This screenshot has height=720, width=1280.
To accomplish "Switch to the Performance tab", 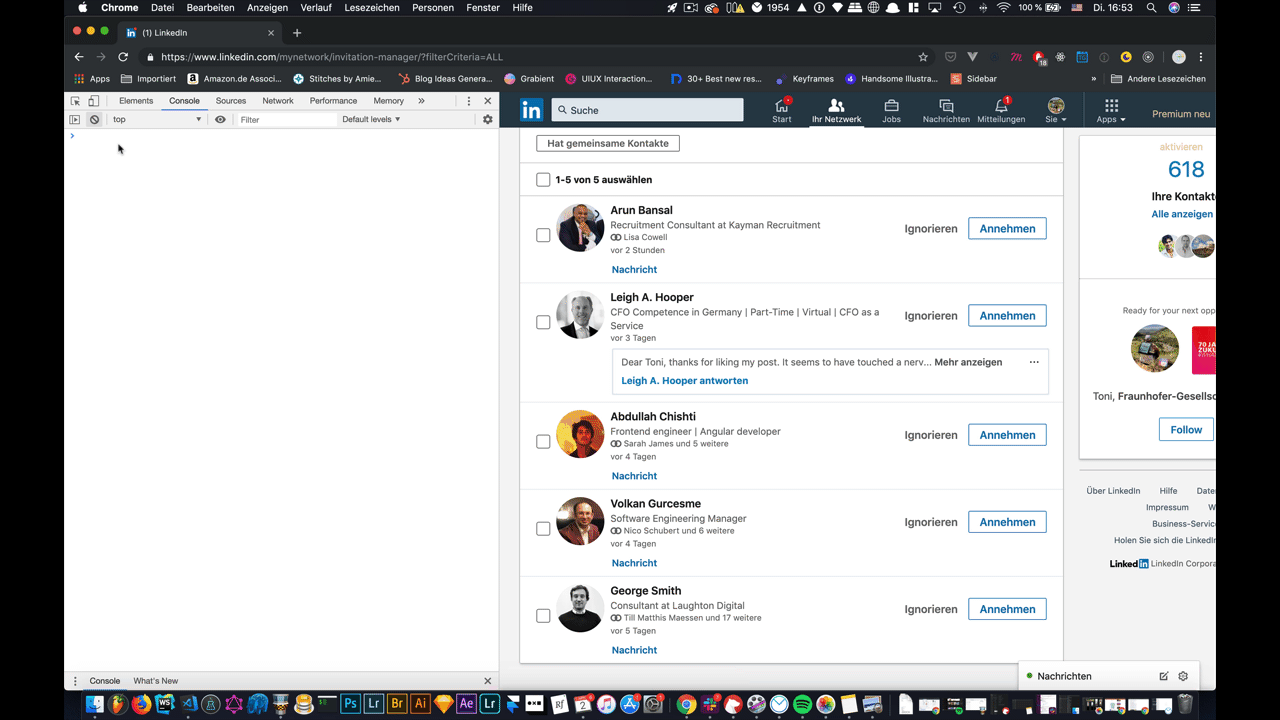I will click(x=333, y=101).
